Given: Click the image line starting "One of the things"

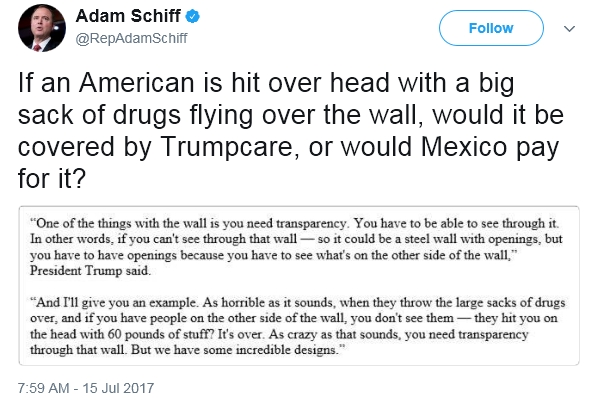Looking at the screenshot, I should [294, 223].
